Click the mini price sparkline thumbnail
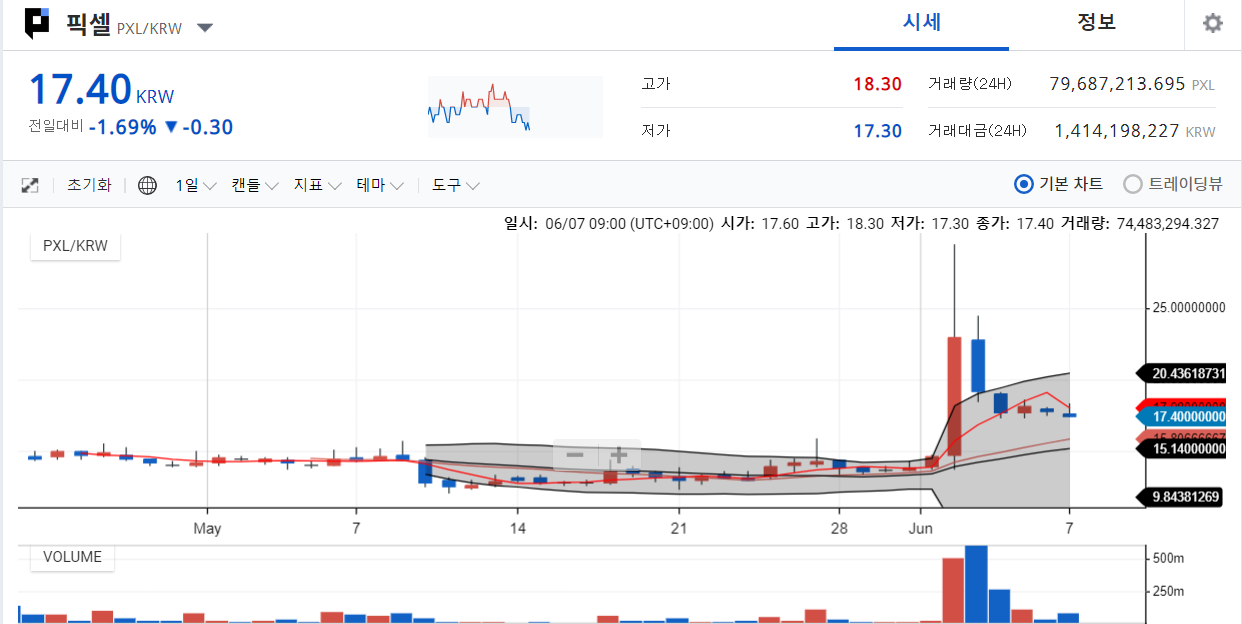The width and height of the screenshot is (1242, 624). pos(515,106)
